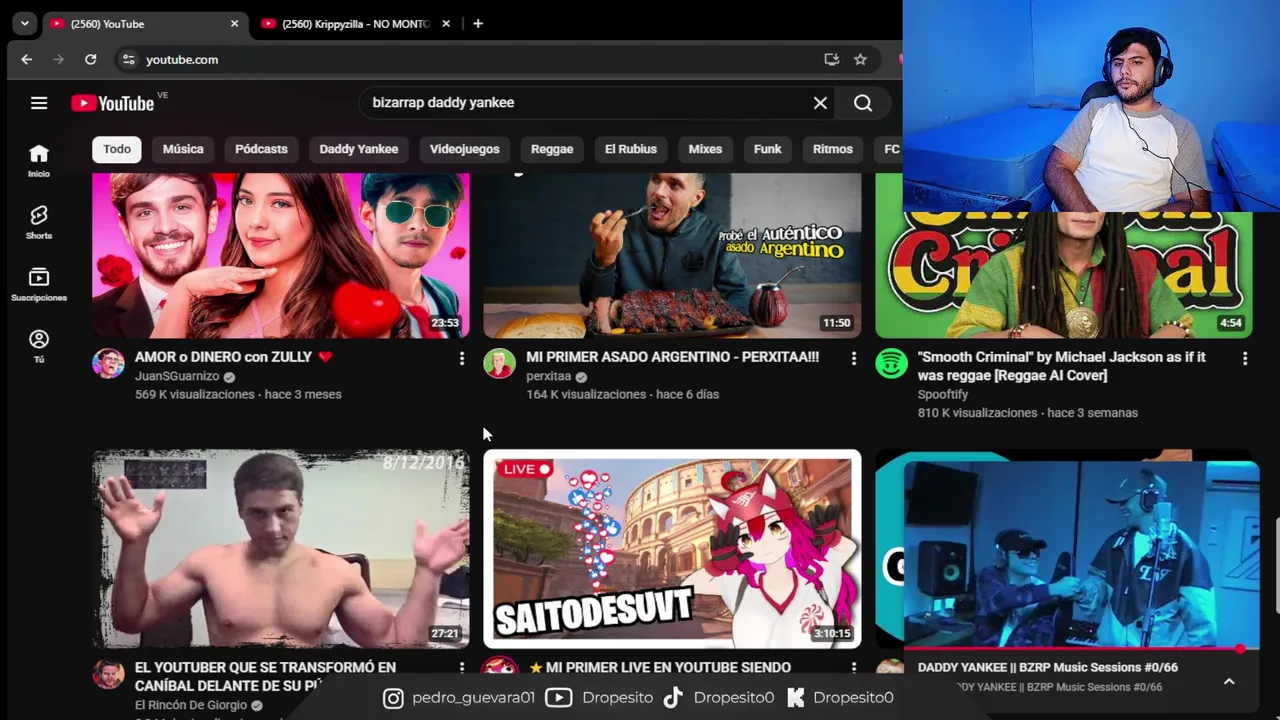1280x720 pixels.
Task: Go back with browser back arrow
Action: click(x=27, y=60)
